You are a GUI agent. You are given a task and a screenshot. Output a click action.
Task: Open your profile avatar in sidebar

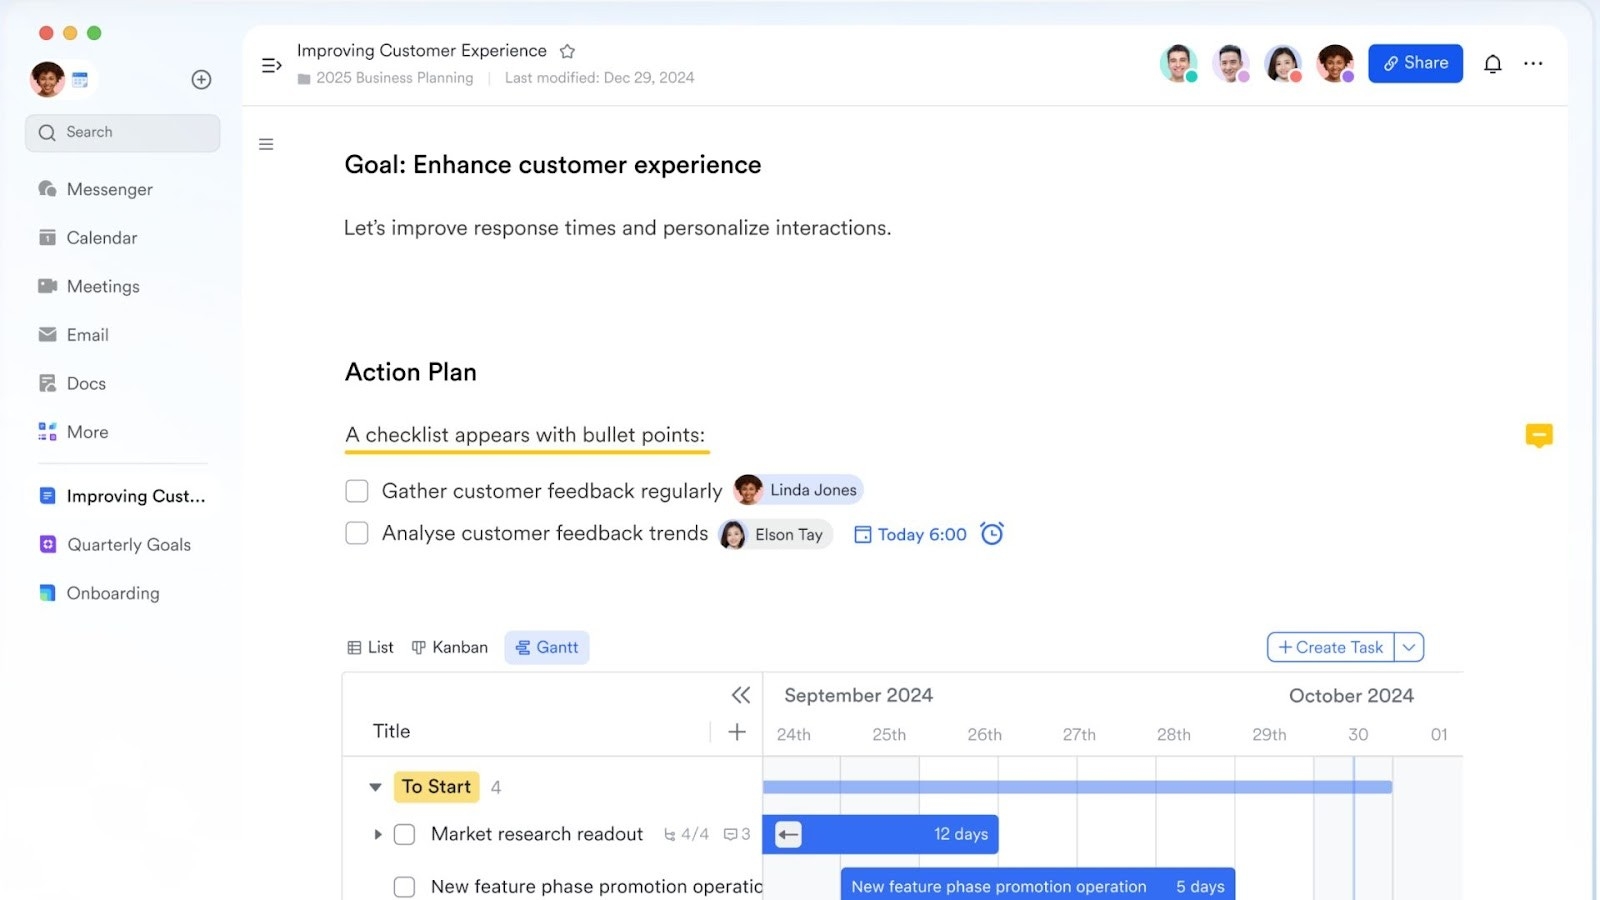pos(47,79)
